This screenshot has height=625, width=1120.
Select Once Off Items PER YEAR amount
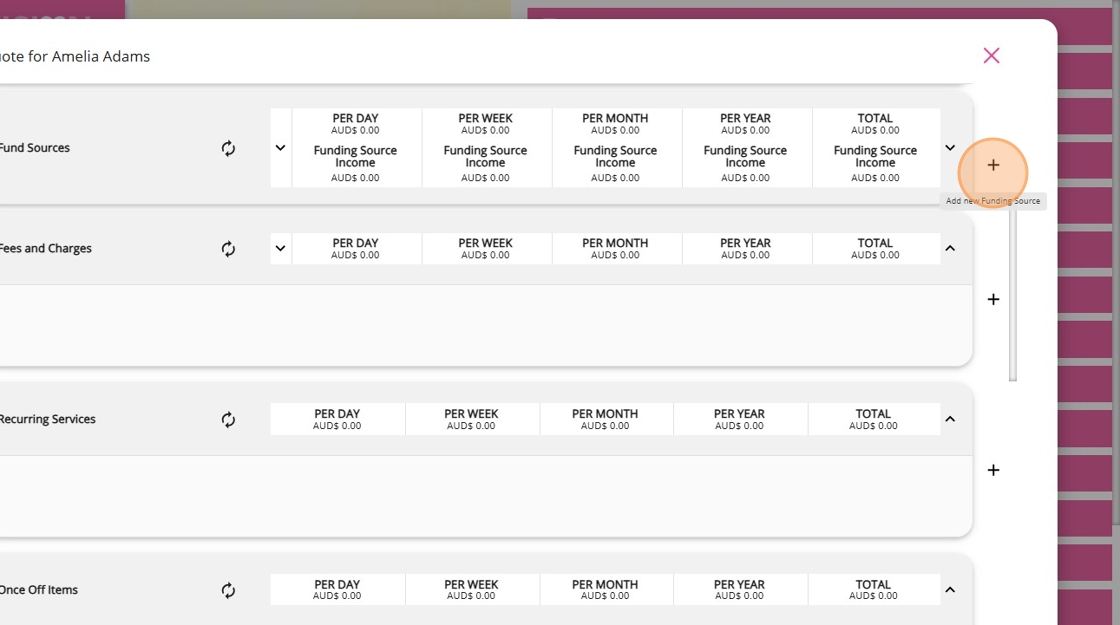pos(739,596)
